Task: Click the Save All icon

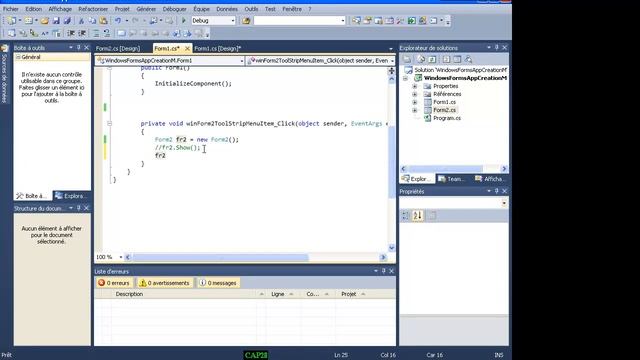Action: point(67,20)
